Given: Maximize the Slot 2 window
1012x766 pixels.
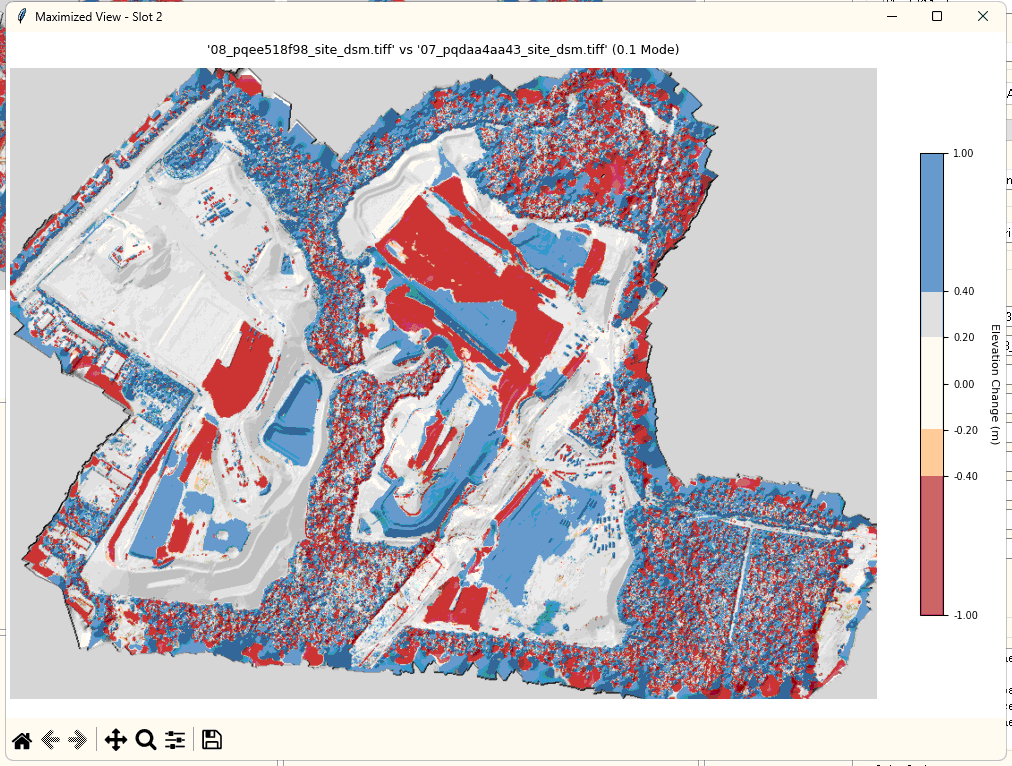Looking at the screenshot, I should tap(937, 16).
